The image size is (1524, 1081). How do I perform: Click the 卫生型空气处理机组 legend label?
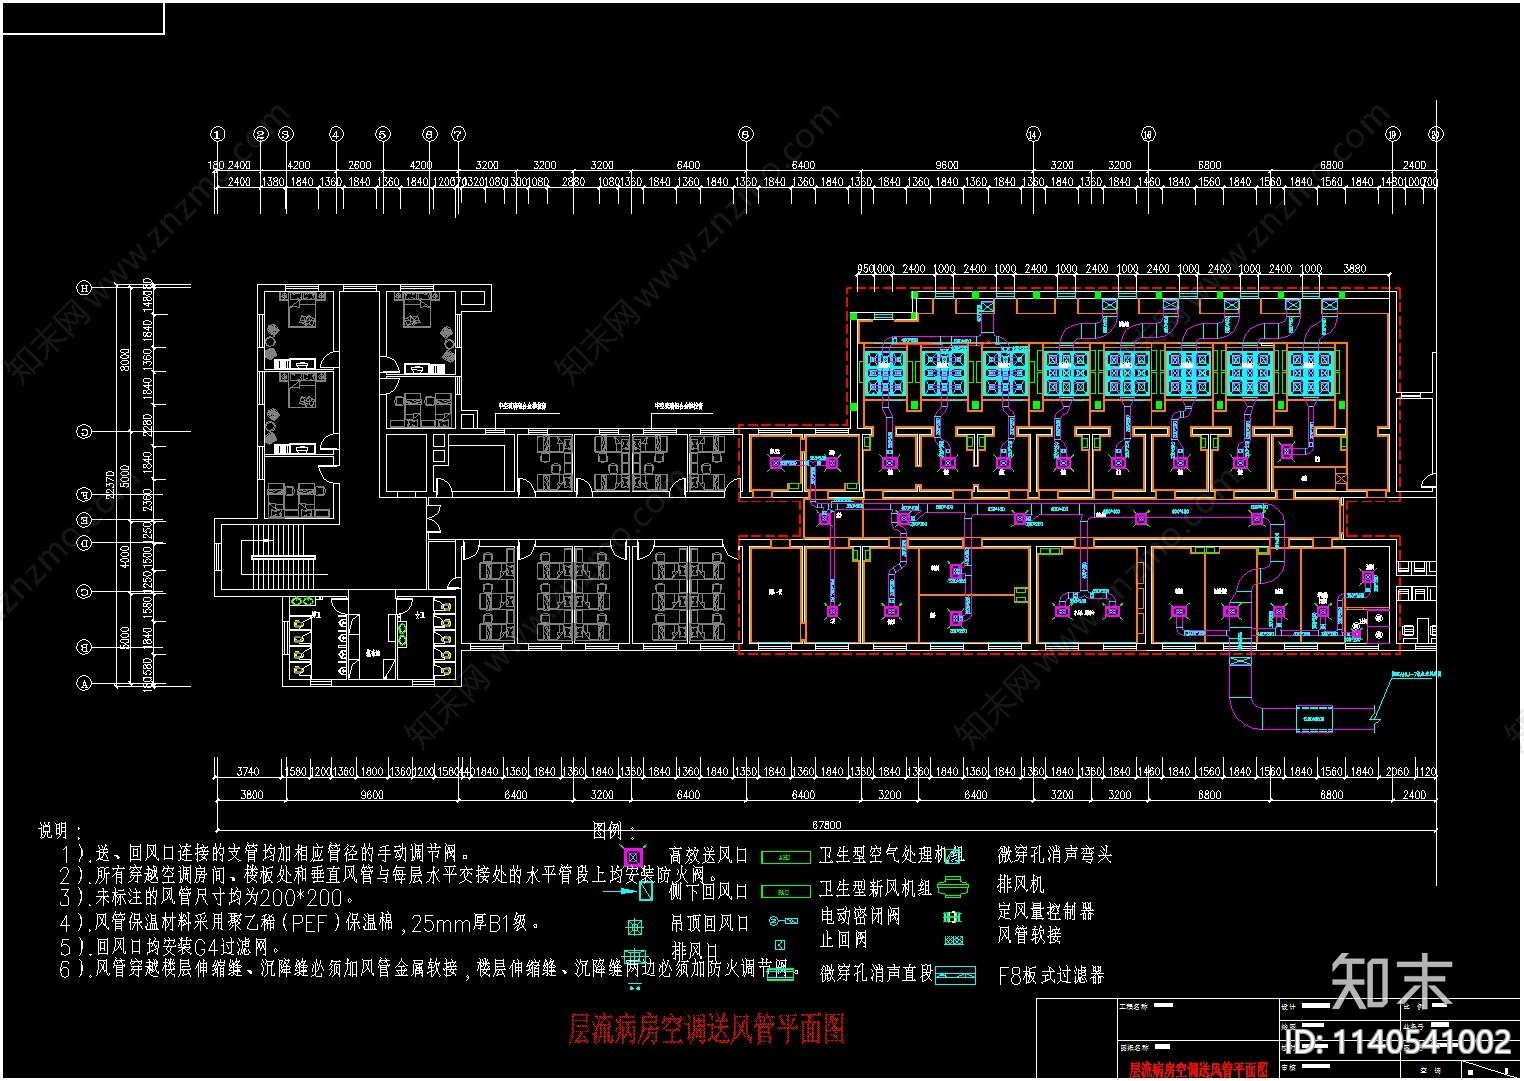[891, 855]
